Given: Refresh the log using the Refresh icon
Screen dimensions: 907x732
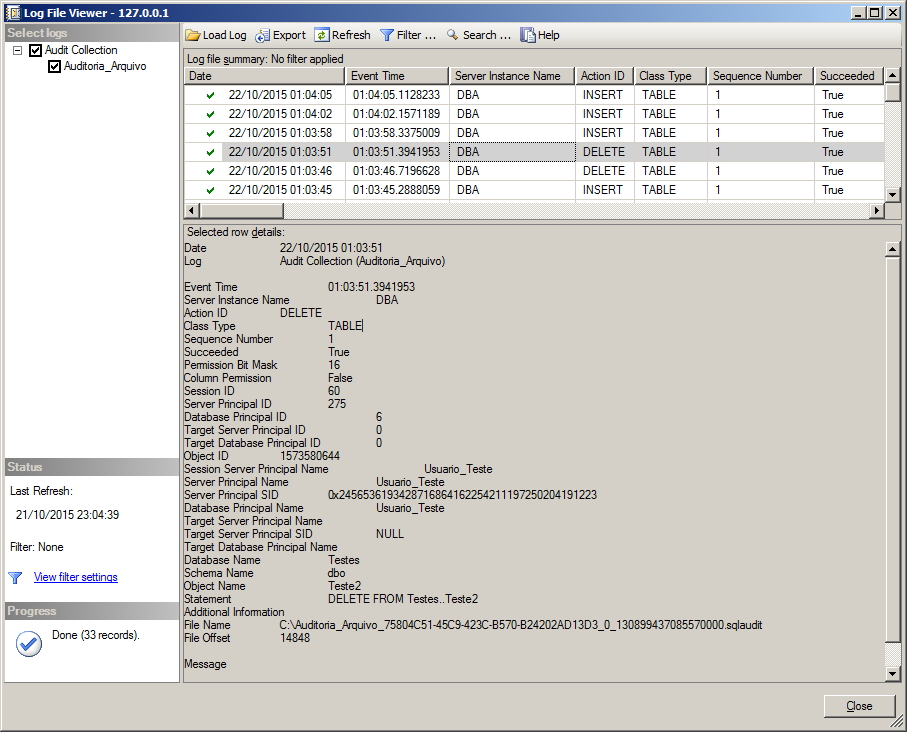Looking at the screenshot, I should tap(320, 35).
